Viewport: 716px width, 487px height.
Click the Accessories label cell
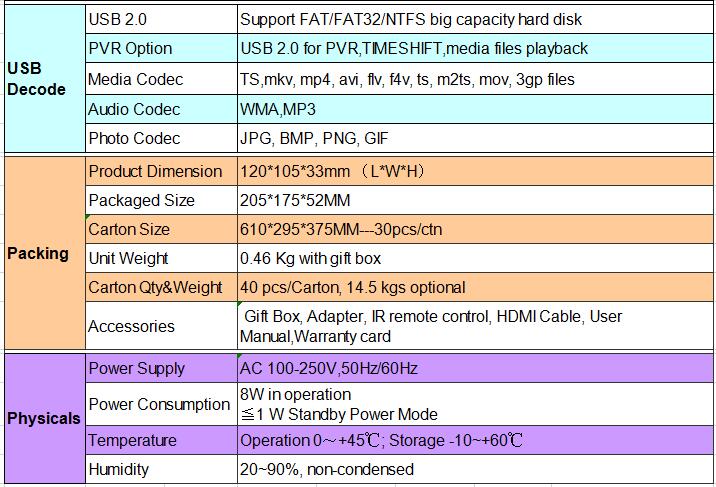coord(160,326)
